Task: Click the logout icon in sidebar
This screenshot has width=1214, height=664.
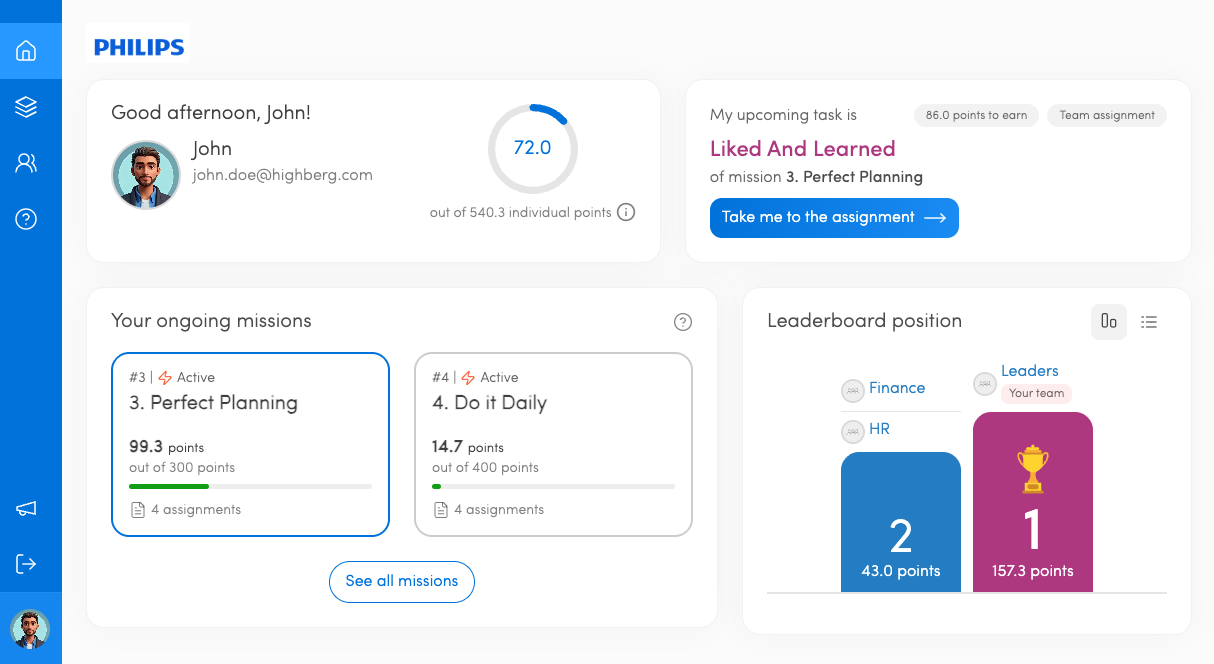Action: 27,564
